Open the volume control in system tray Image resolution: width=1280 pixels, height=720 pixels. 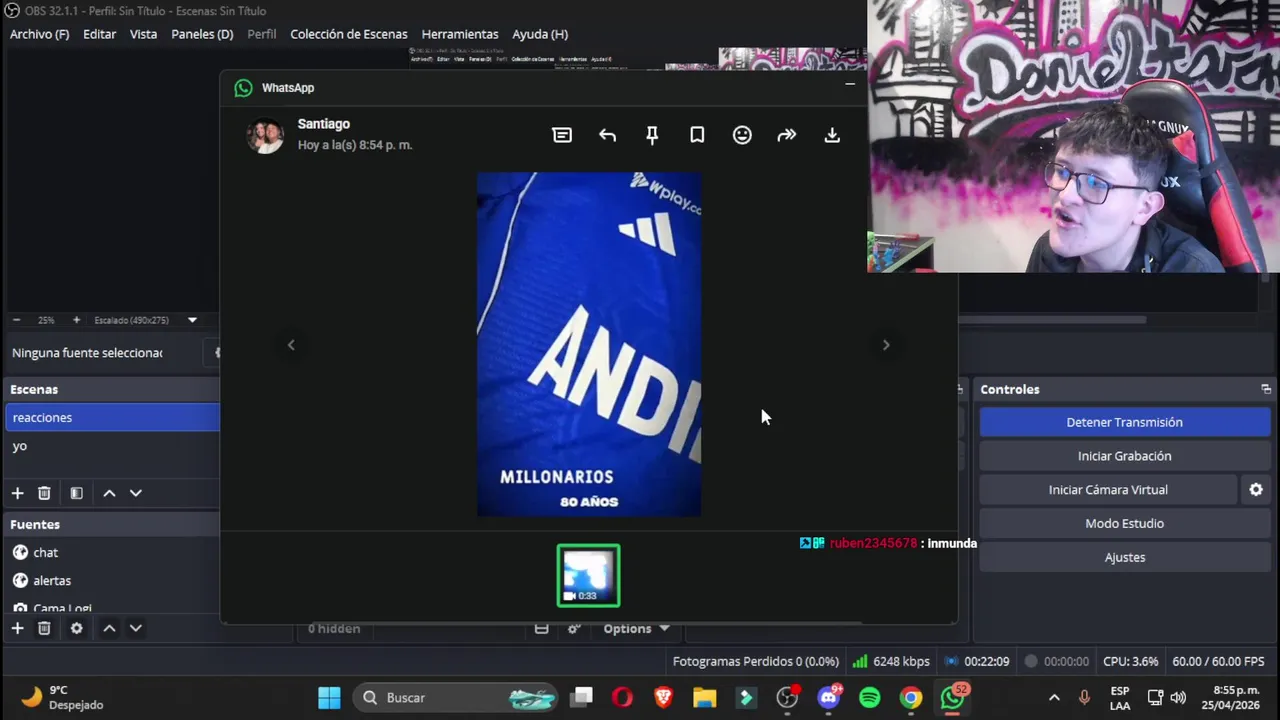pos(1178,698)
